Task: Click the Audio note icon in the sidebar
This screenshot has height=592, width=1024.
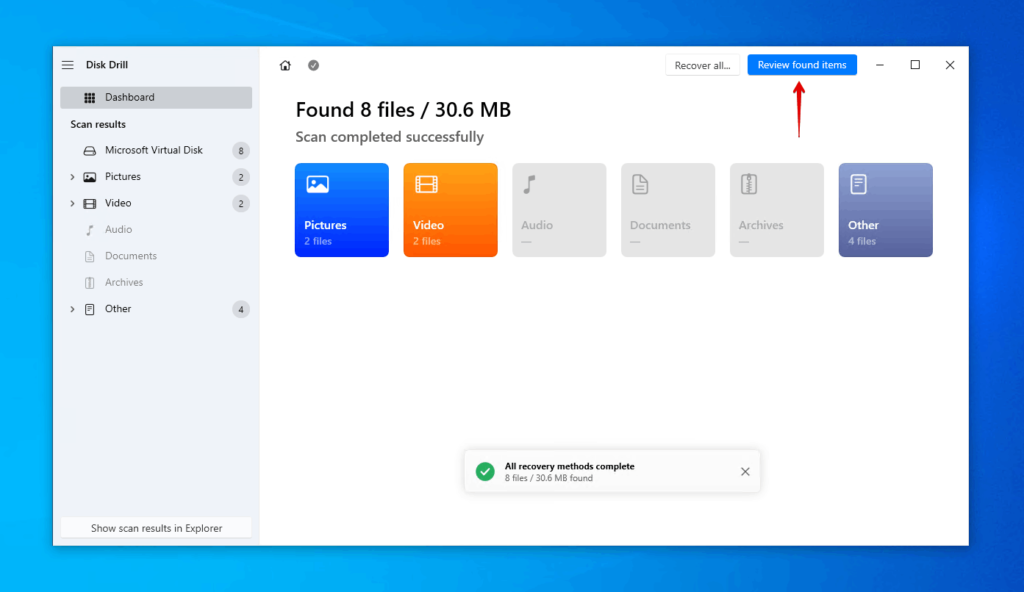Action: pos(91,229)
